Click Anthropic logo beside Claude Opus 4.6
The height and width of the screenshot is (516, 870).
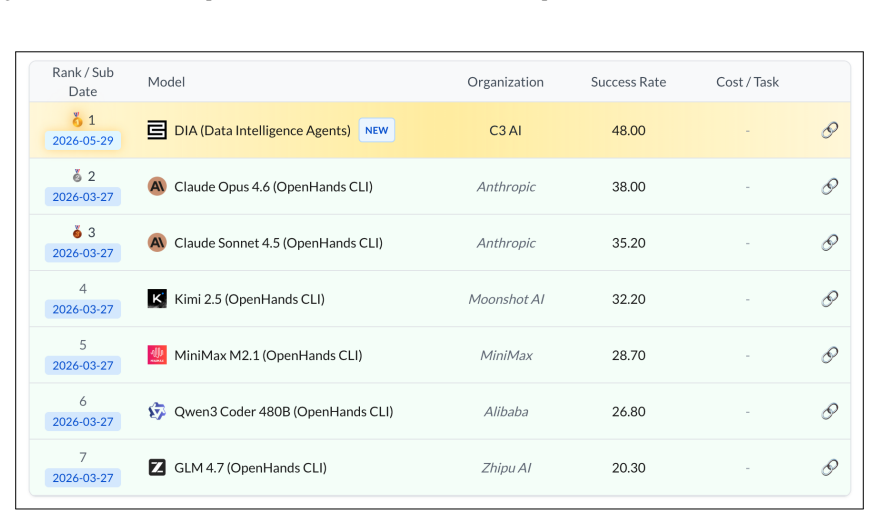157,186
